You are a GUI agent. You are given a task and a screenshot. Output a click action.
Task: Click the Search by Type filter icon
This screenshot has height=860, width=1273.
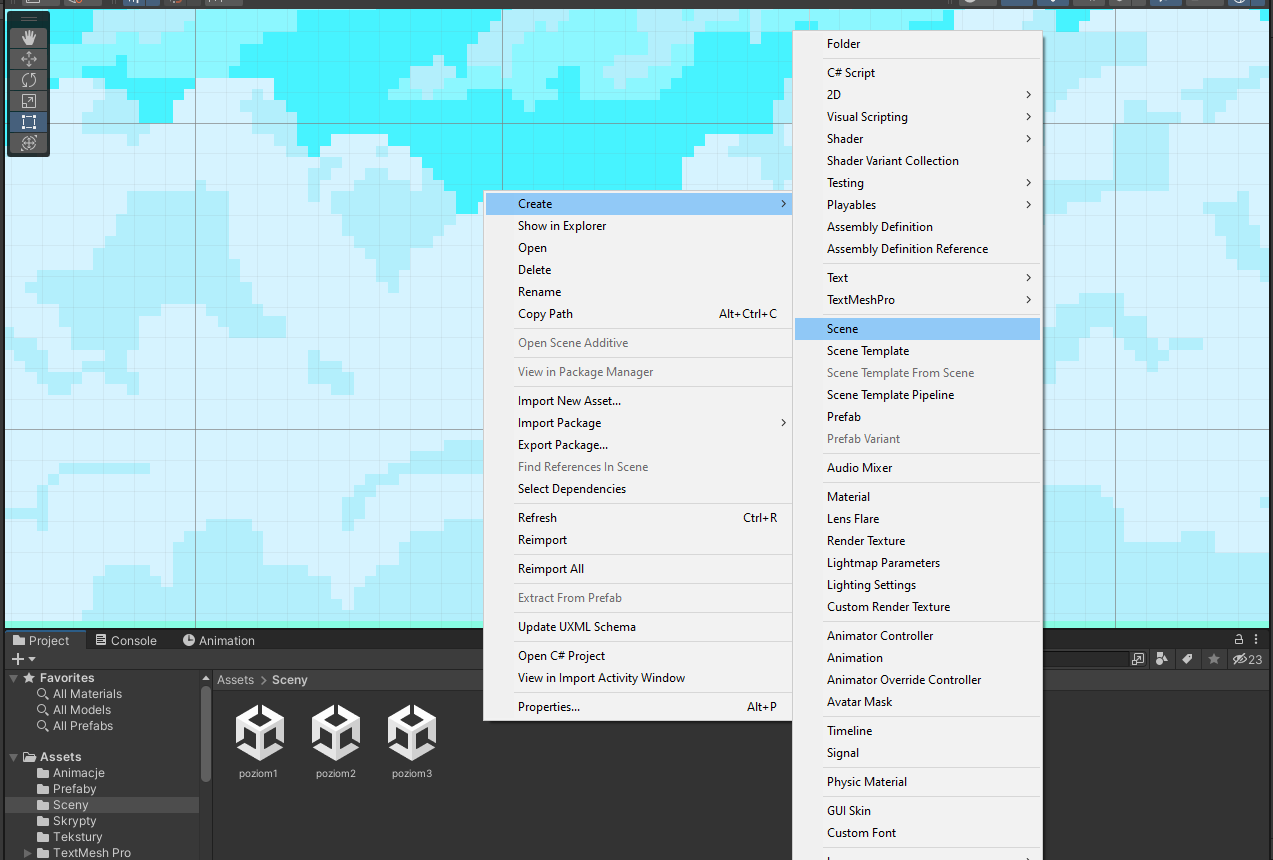[1162, 659]
